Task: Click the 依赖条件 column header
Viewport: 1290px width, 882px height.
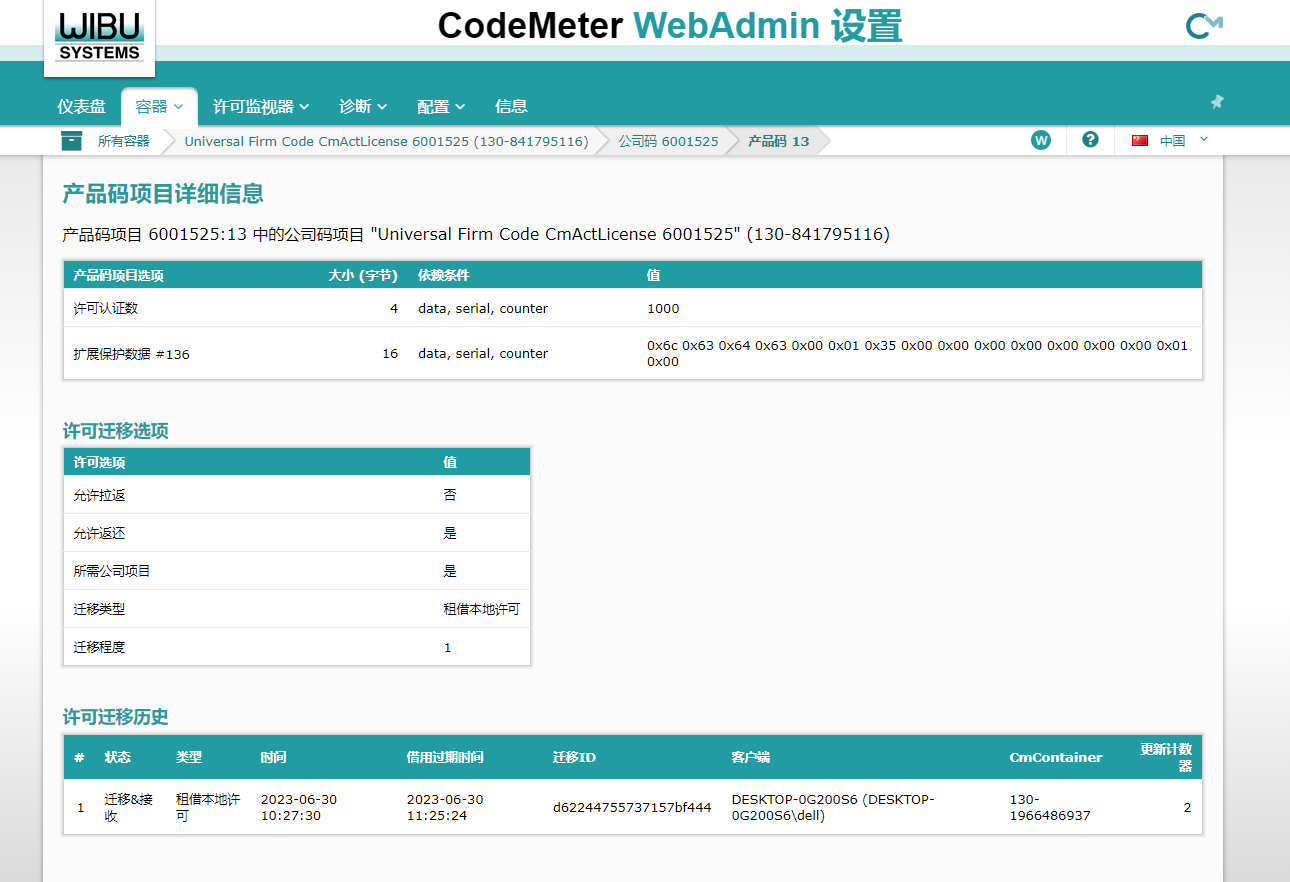Action: click(x=444, y=275)
